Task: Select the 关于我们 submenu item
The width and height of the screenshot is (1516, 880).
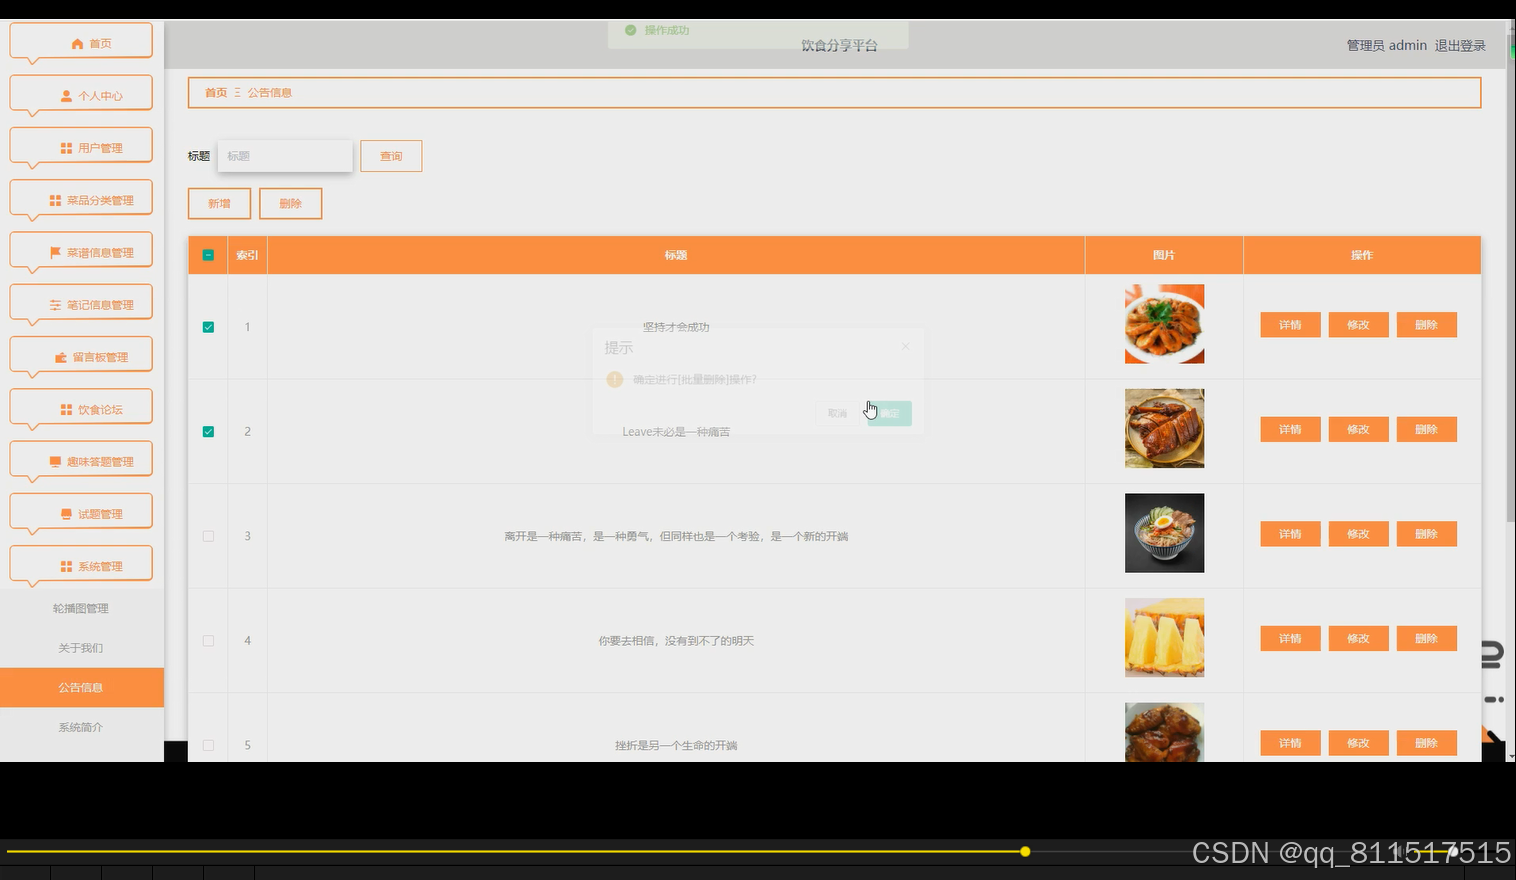Action: (81, 648)
